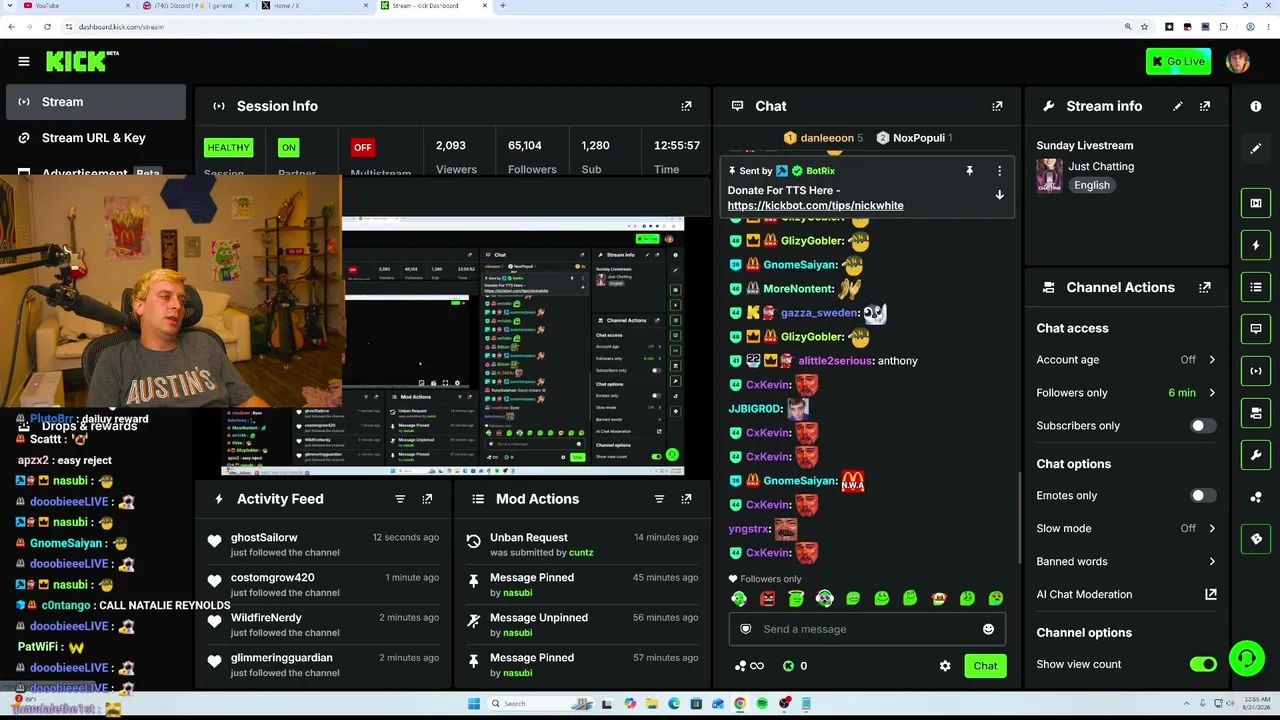Viewport: 1280px width, 720px height.
Task: Turn off Show view count
Action: point(1203,664)
